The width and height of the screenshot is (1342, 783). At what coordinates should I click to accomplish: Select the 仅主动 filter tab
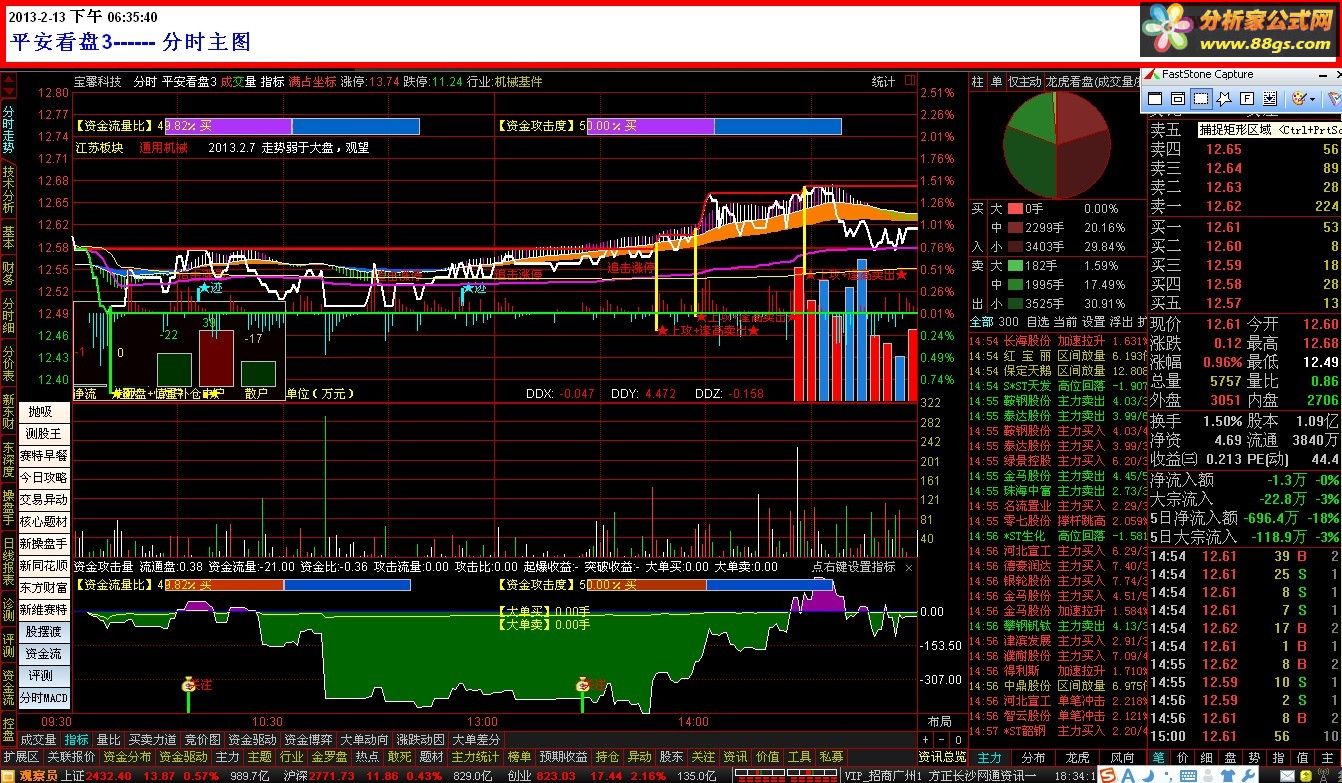(1024, 81)
